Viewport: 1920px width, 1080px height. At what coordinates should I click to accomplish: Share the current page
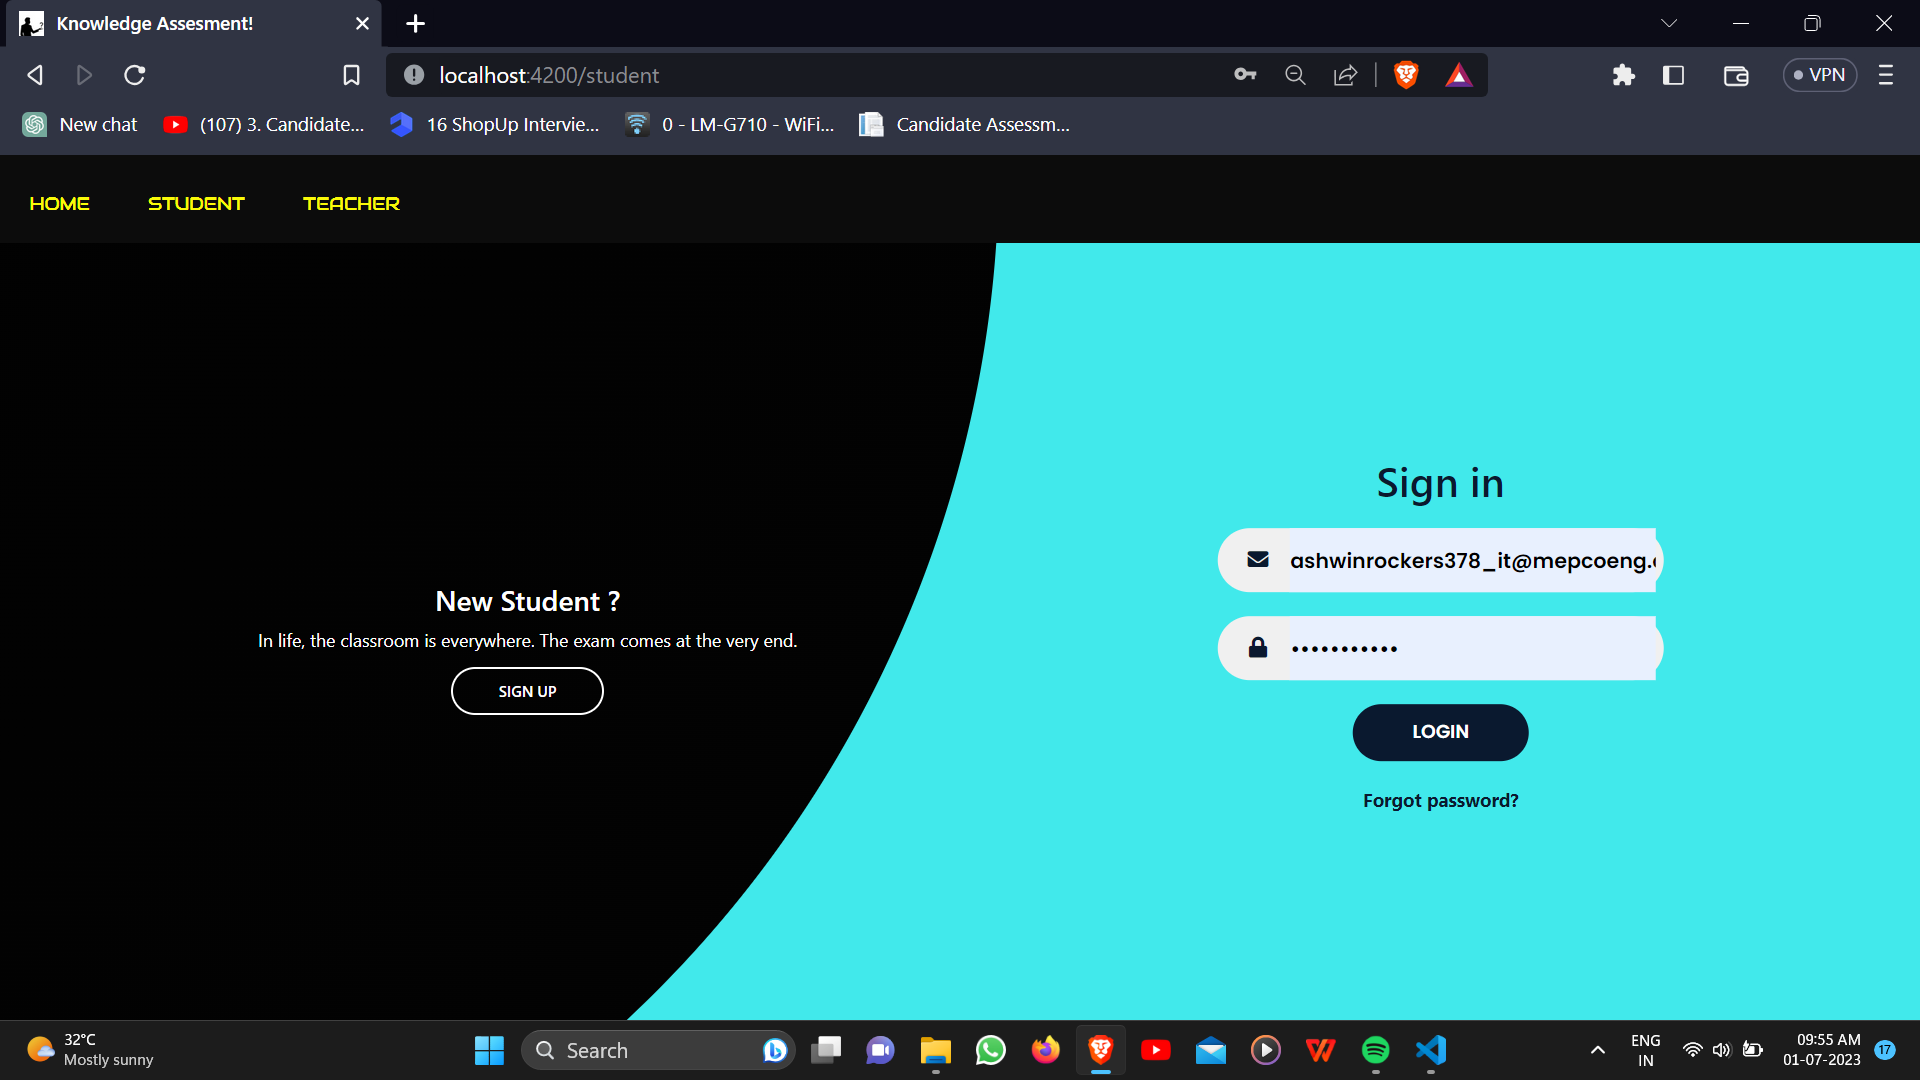(1345, 75)
